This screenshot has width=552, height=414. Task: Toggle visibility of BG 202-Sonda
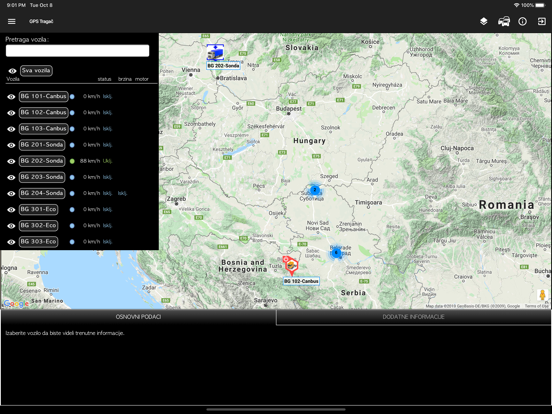[11, 161]
